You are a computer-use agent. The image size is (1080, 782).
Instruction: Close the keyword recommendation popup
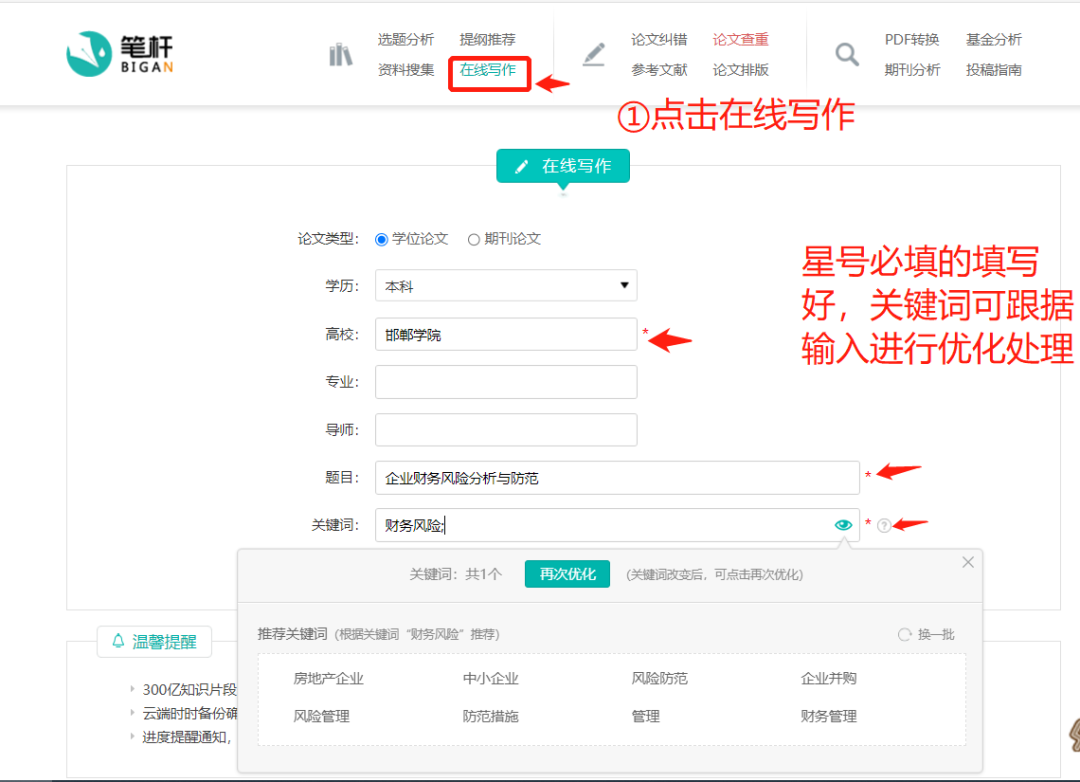click(x=967, y=563)
